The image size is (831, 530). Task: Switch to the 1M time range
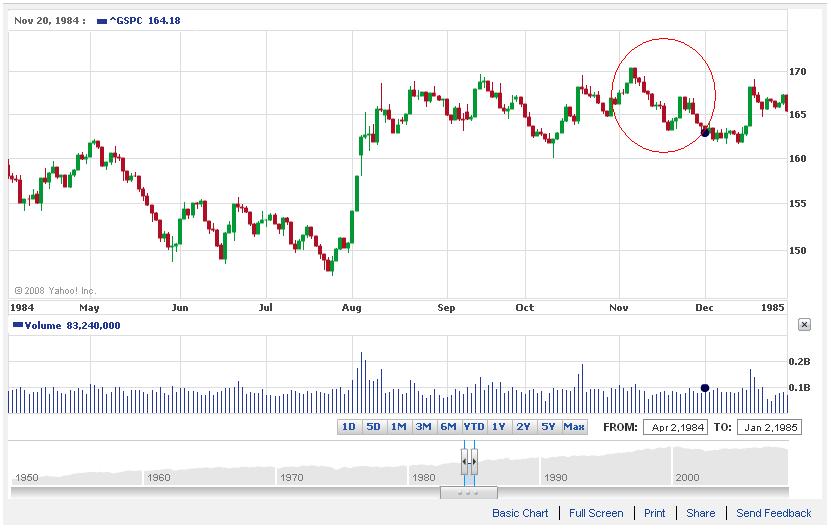point(399,427)
